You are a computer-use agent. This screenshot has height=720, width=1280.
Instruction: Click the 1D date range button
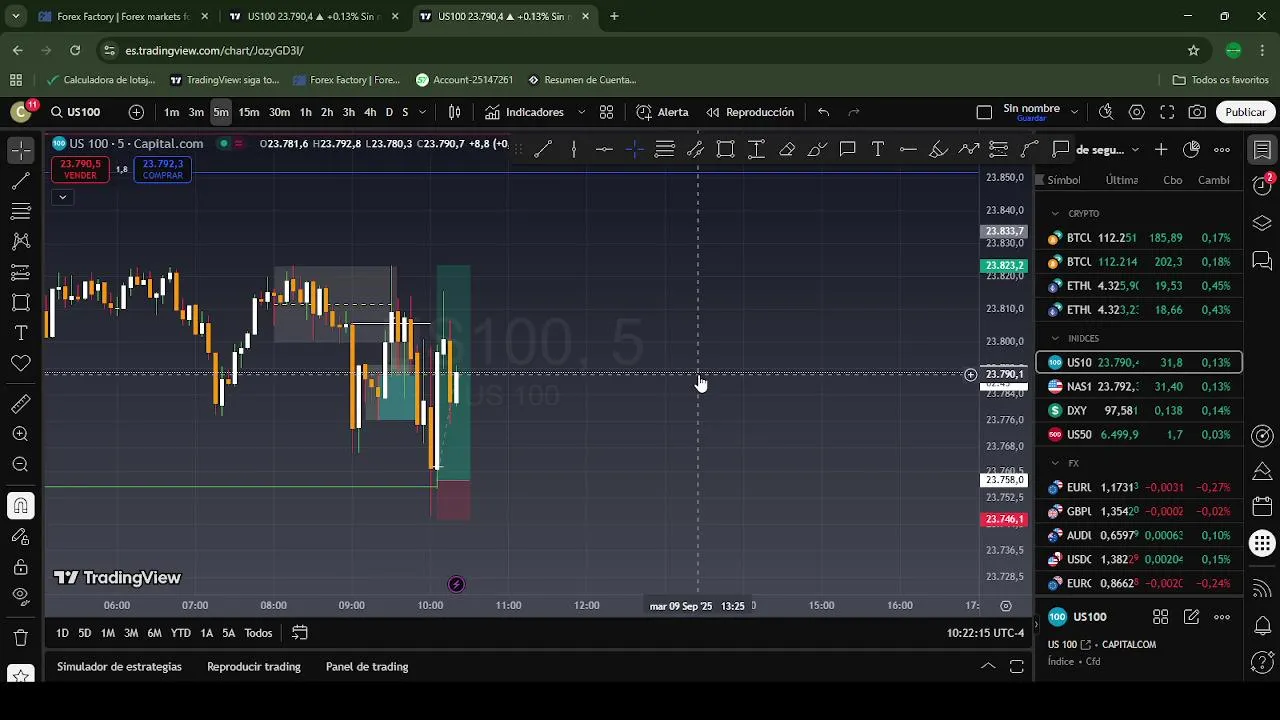point(62,633)
